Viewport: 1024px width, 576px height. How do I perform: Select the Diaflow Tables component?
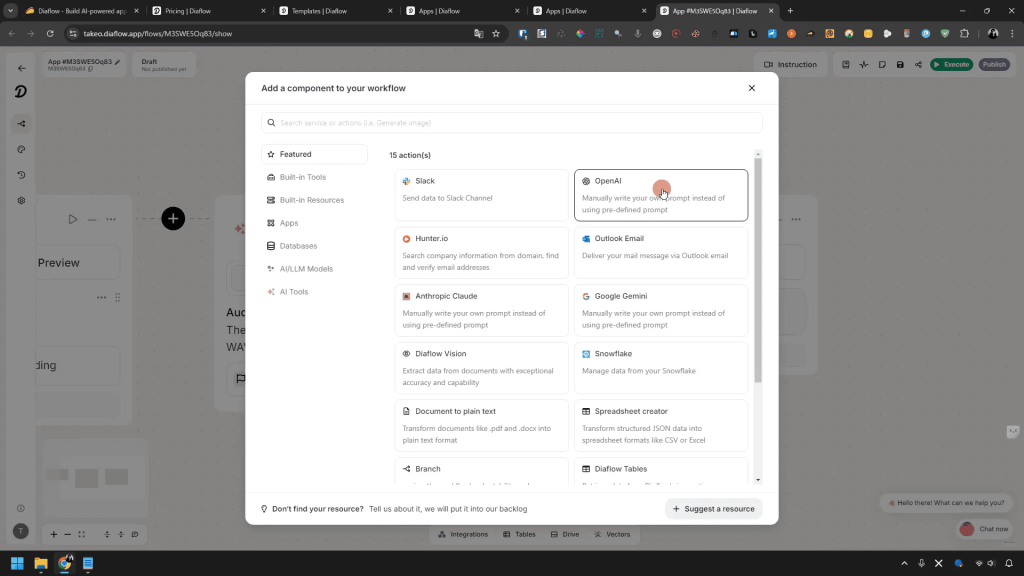661,472
